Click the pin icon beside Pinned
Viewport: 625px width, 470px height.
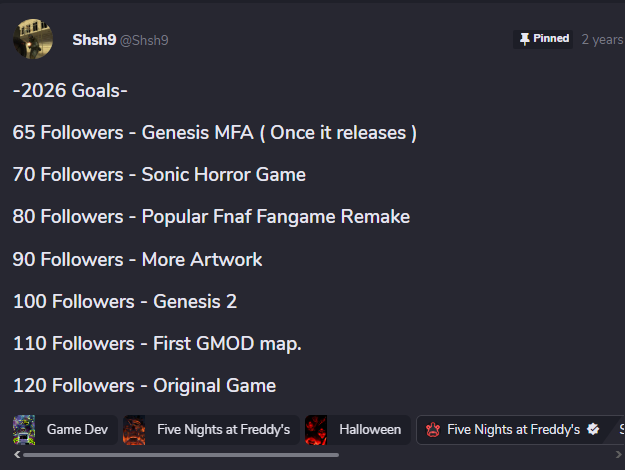(524, 39)
